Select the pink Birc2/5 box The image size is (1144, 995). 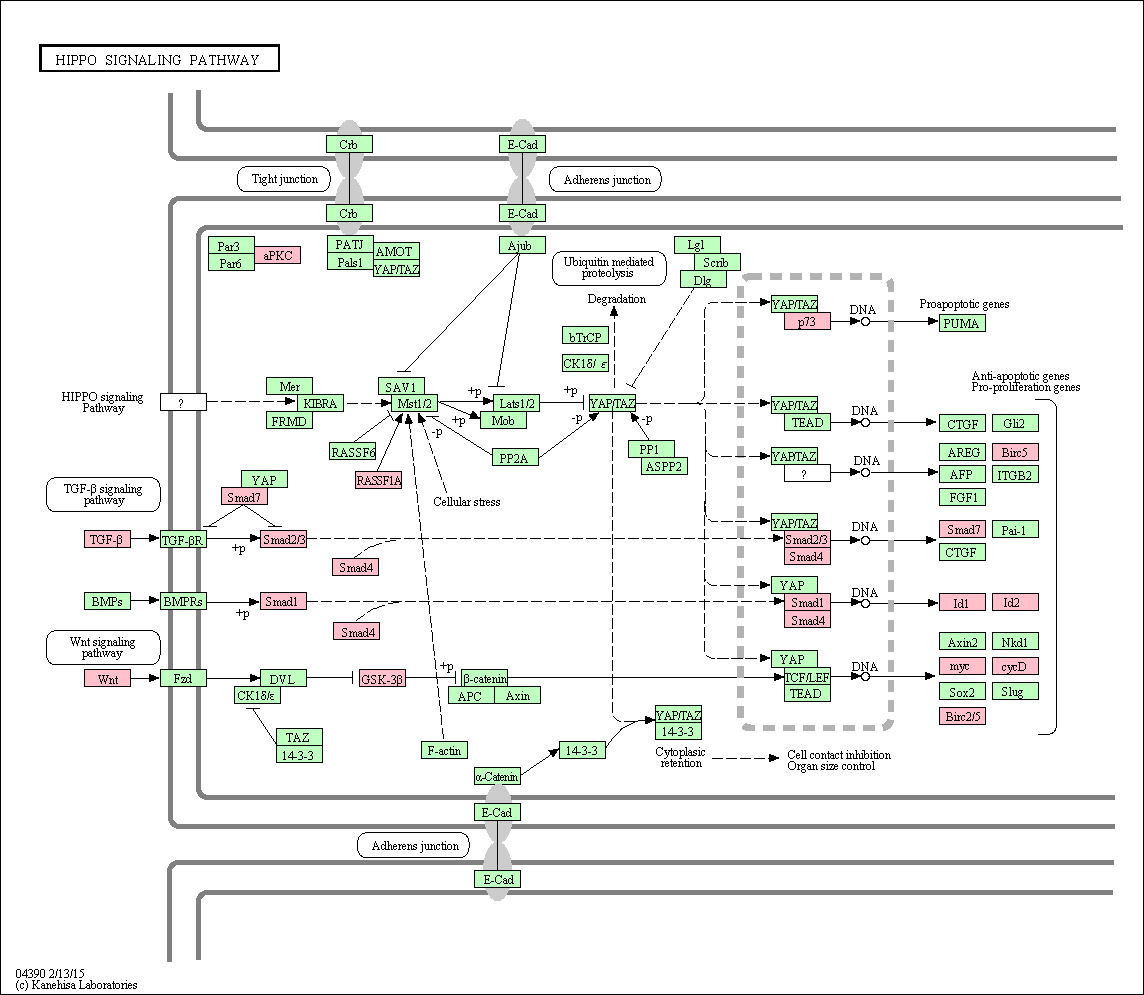click(962, 716)
